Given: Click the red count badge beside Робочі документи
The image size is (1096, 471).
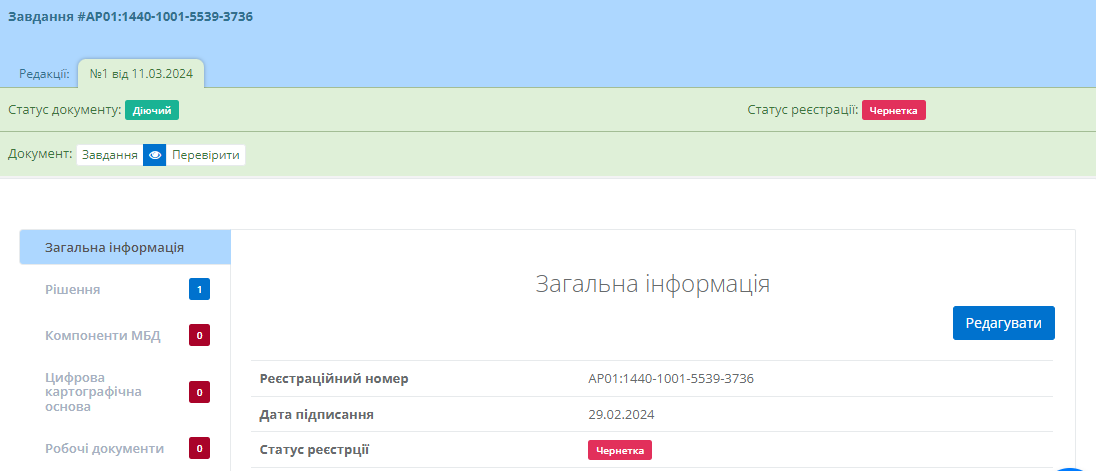Looking at the screenshot, I should (199, 449).
